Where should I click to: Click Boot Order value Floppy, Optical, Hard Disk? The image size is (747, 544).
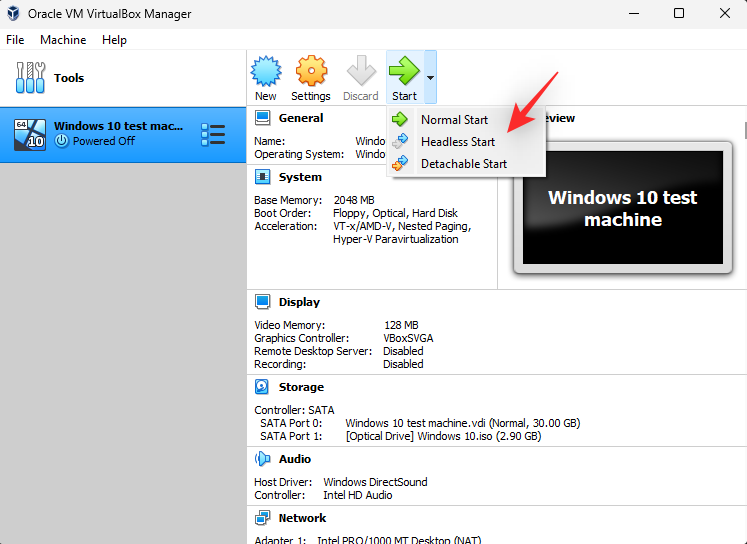tap(395, 213)
